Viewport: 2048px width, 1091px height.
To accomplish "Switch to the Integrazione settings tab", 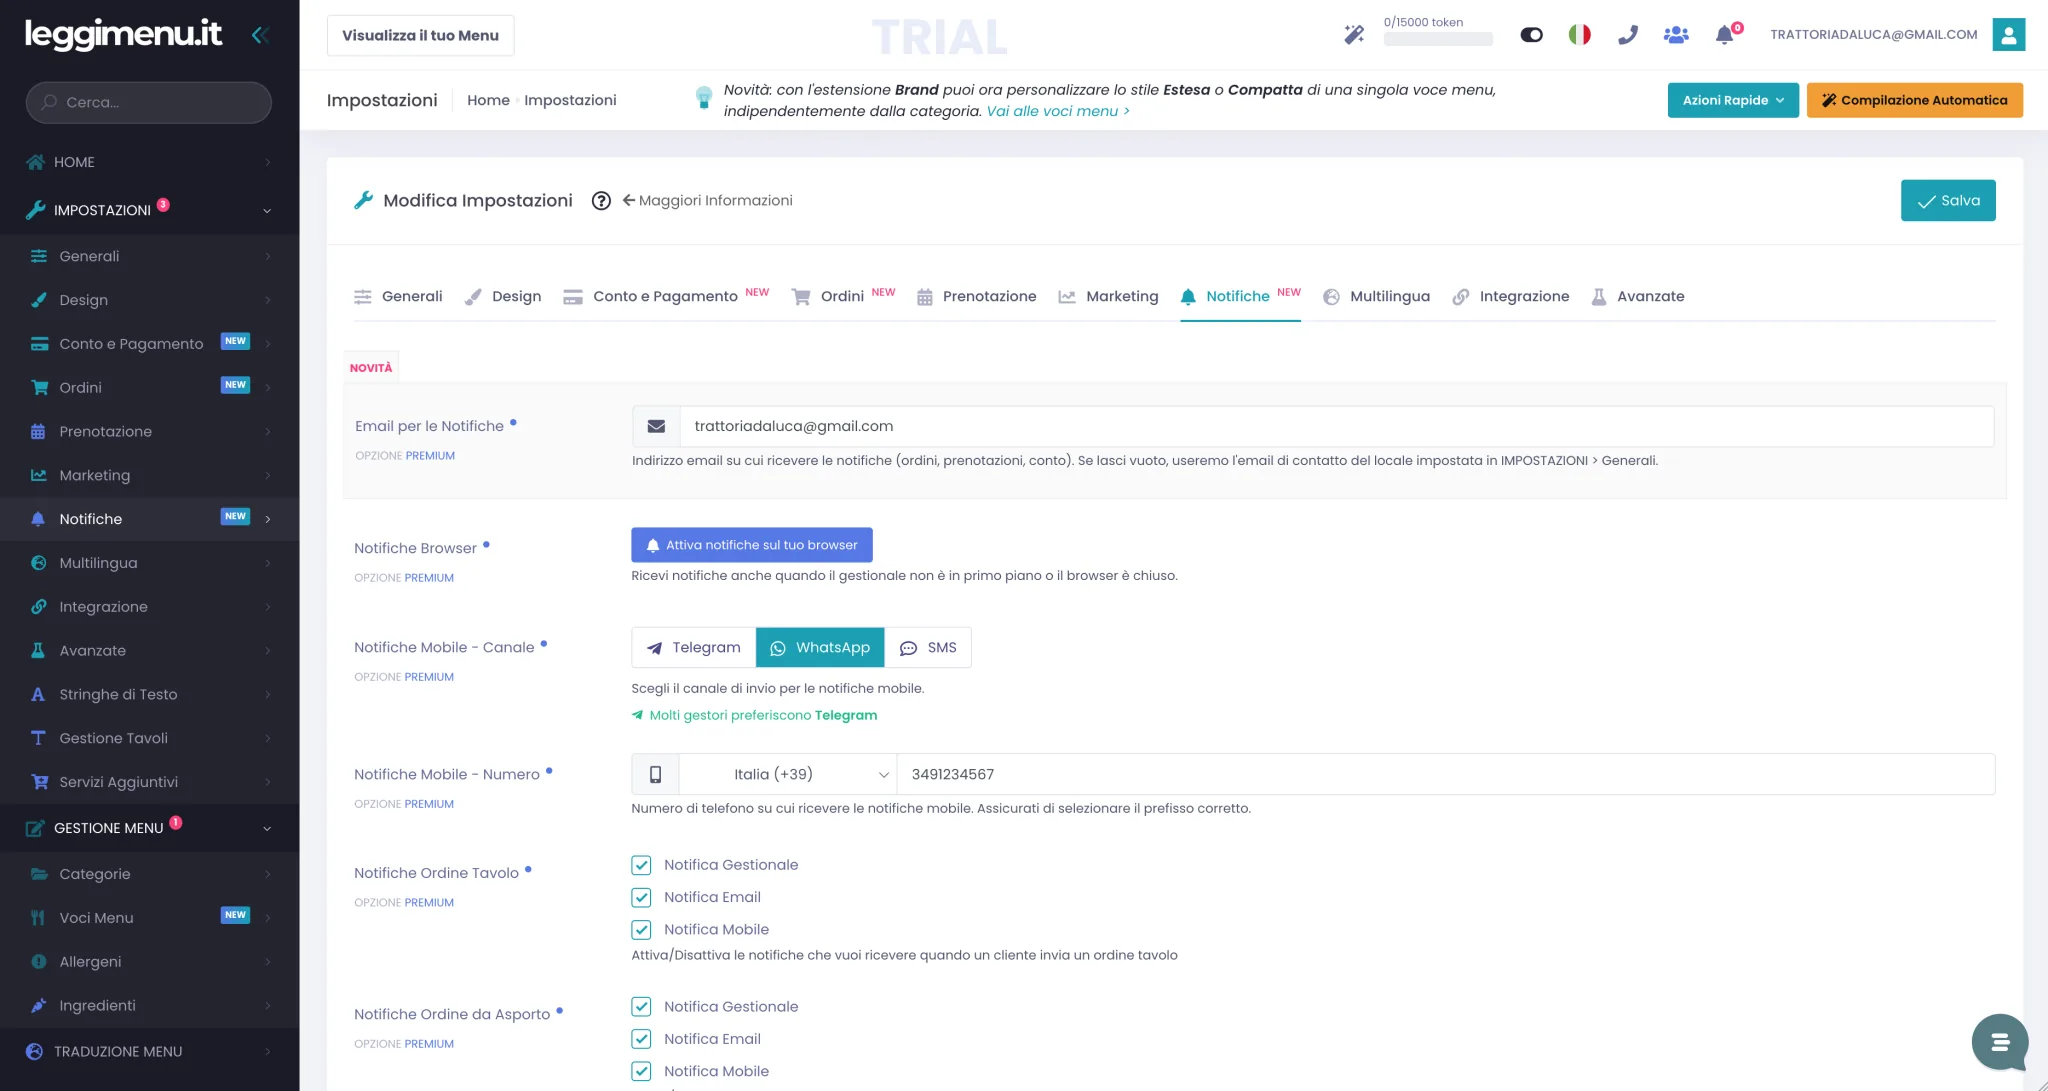I will point(1511,297).
